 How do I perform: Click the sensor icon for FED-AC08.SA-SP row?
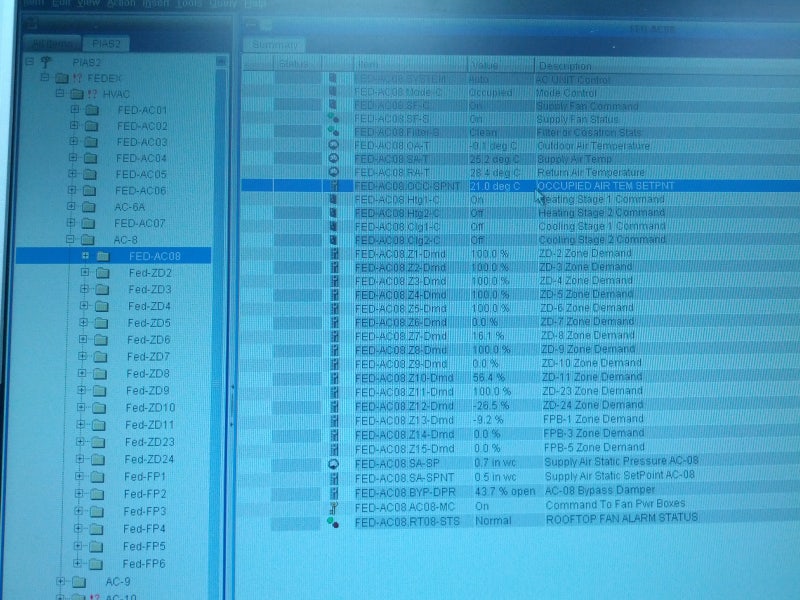[x=333, y=464]
